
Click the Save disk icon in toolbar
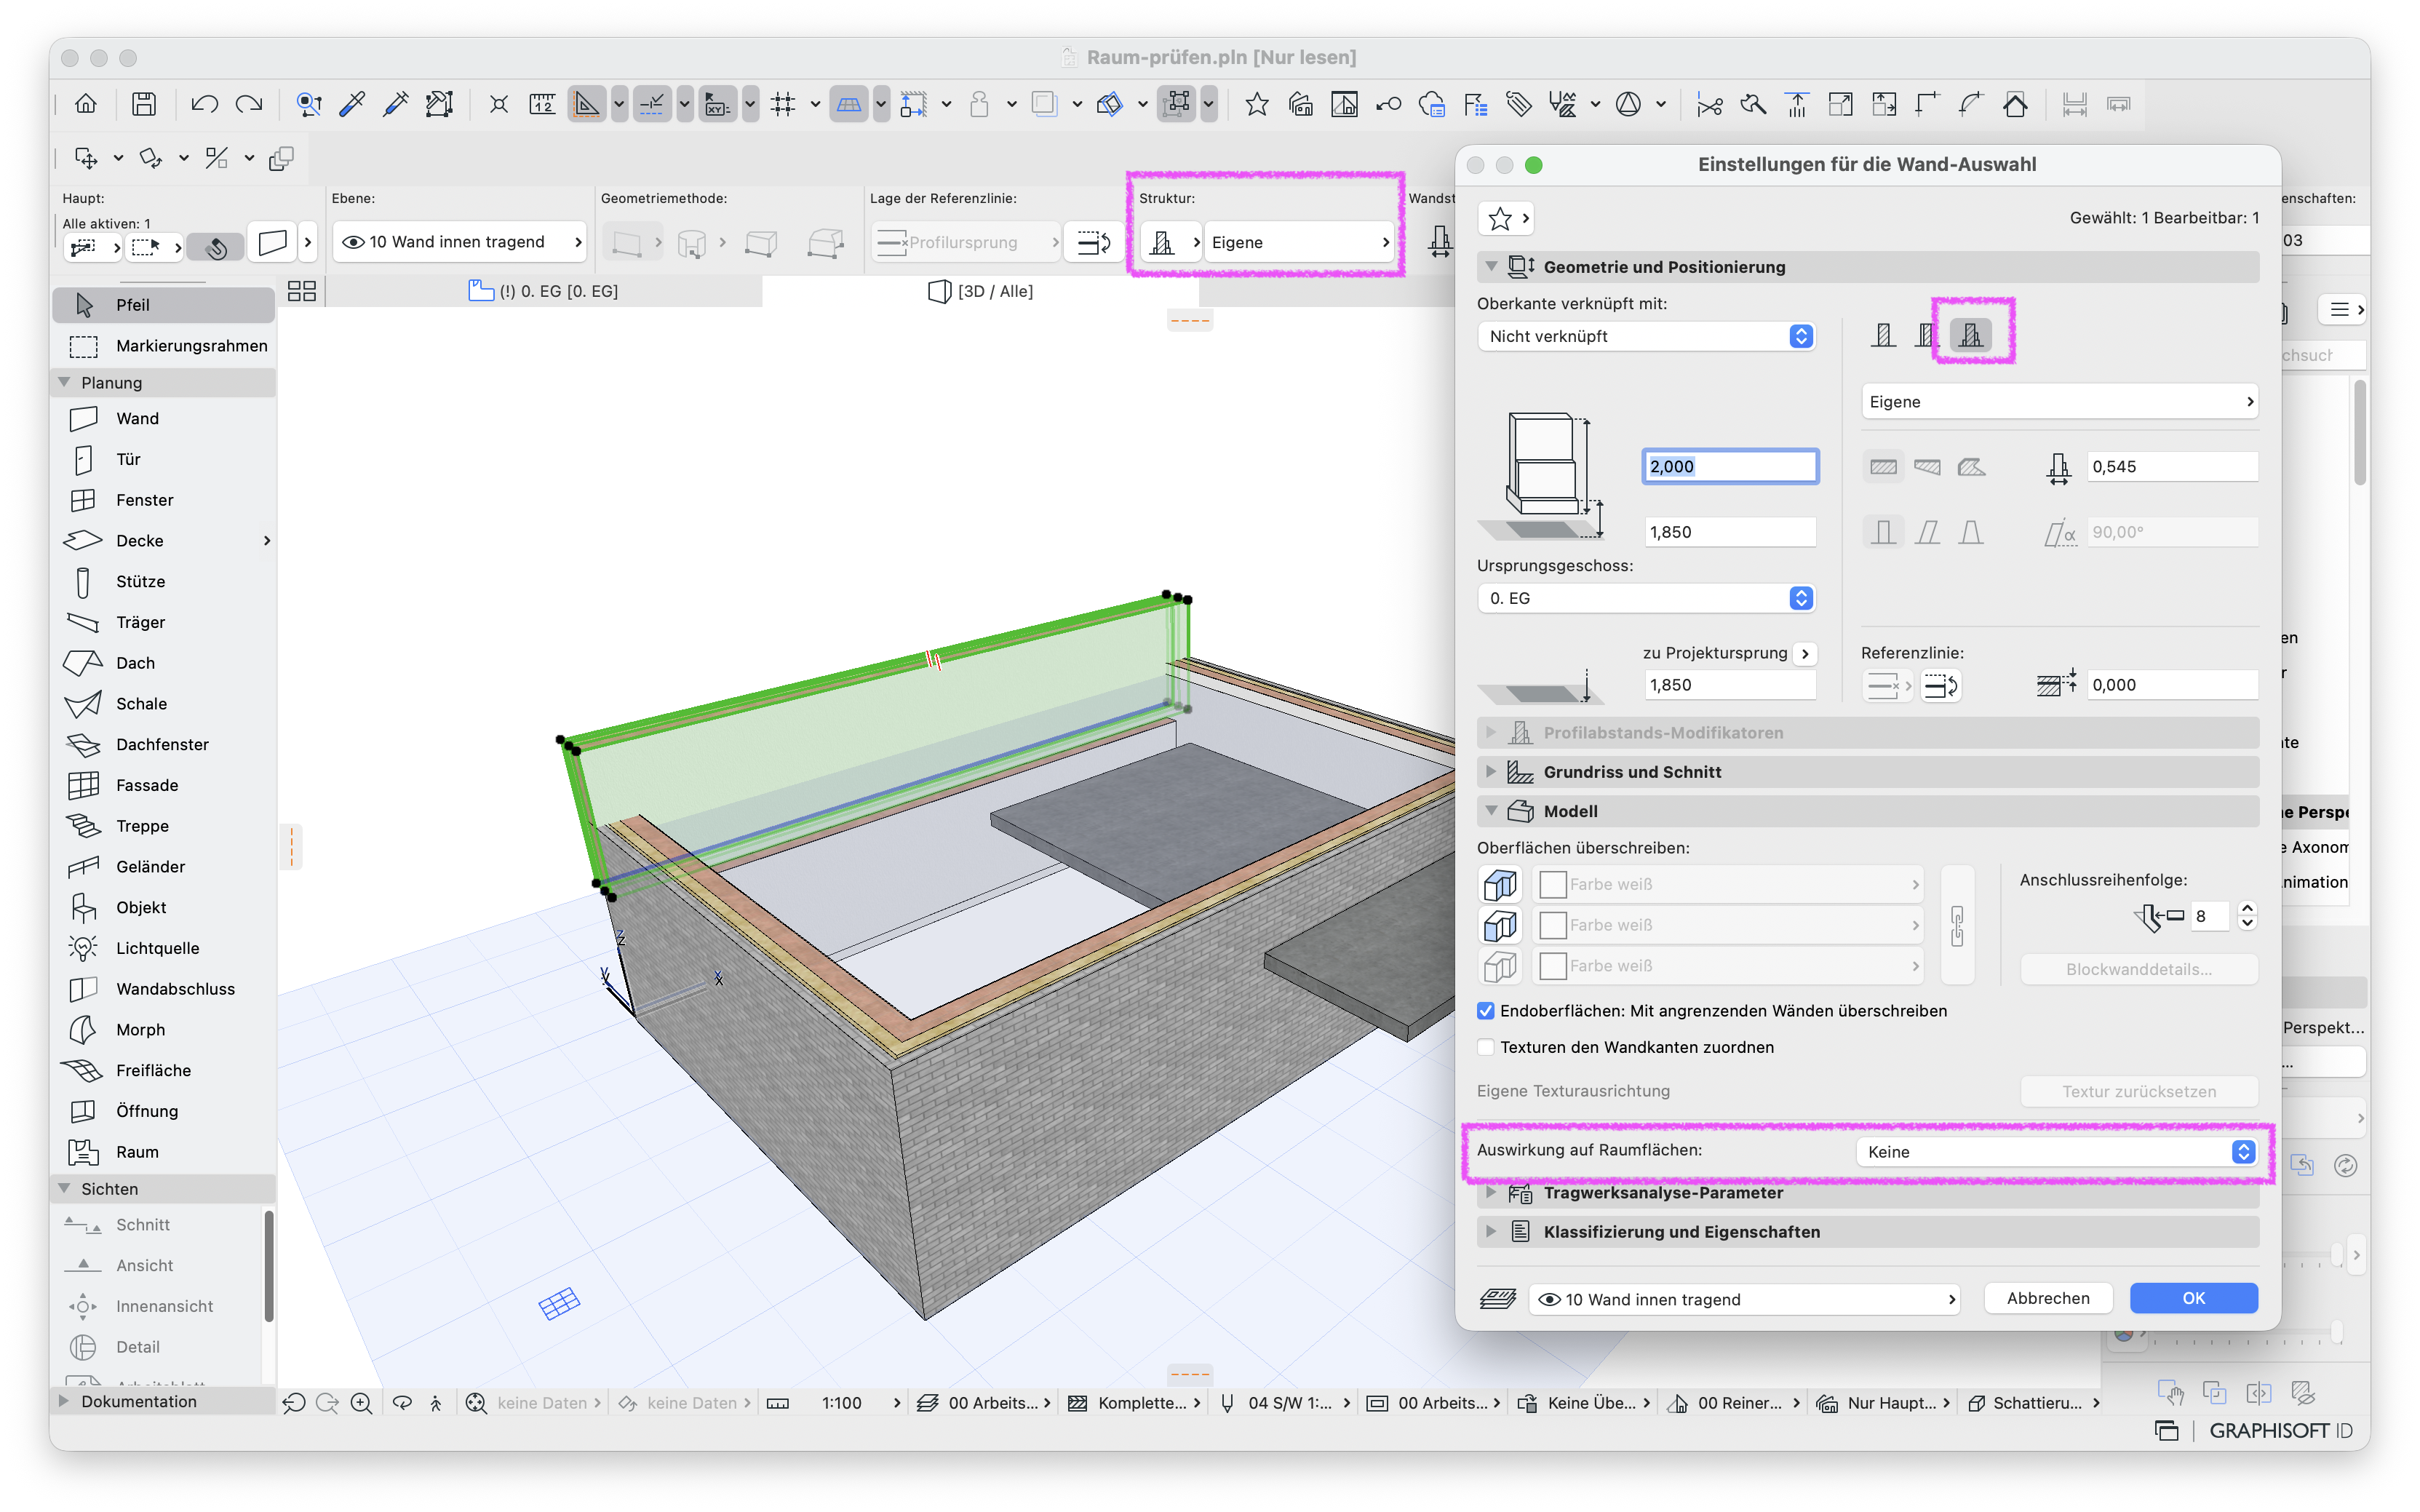tap(144, 104)
